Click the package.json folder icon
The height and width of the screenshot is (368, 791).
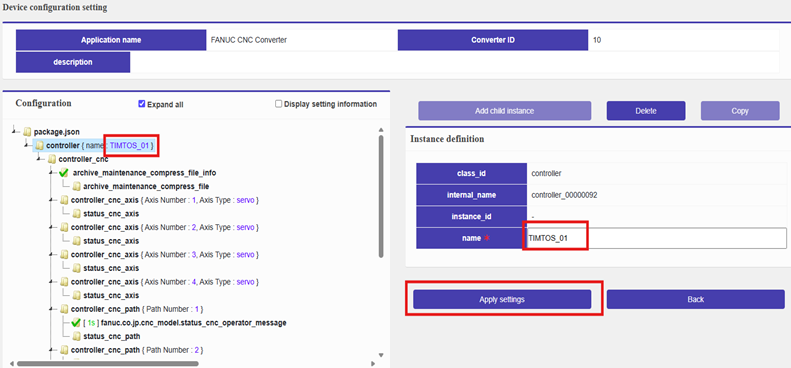click(x=27, y=132)
